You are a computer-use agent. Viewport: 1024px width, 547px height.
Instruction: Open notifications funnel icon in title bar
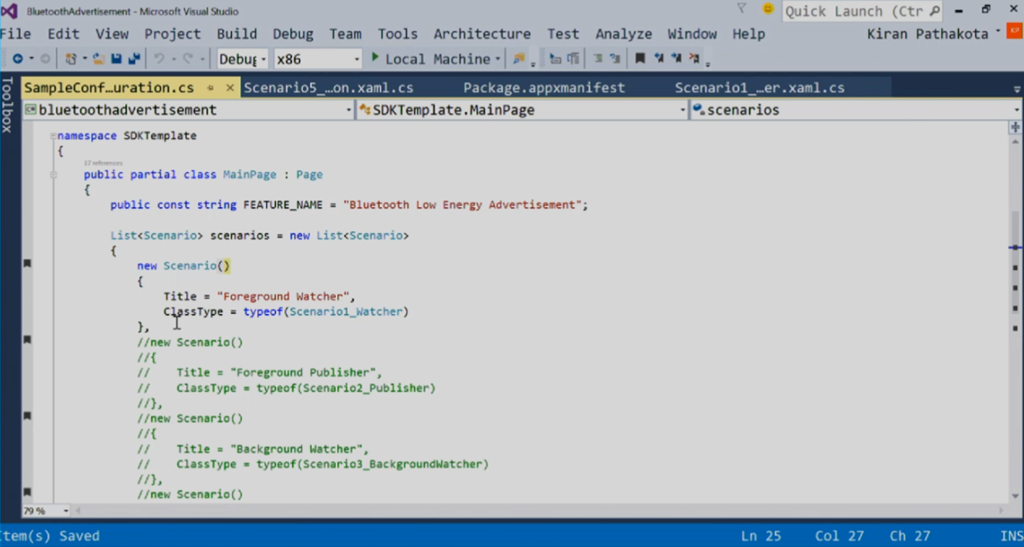click(x=741, y=9)
